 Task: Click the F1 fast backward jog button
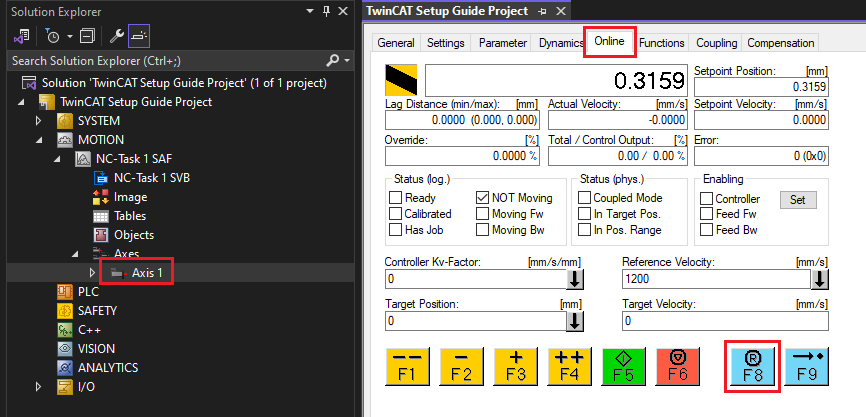407,366
